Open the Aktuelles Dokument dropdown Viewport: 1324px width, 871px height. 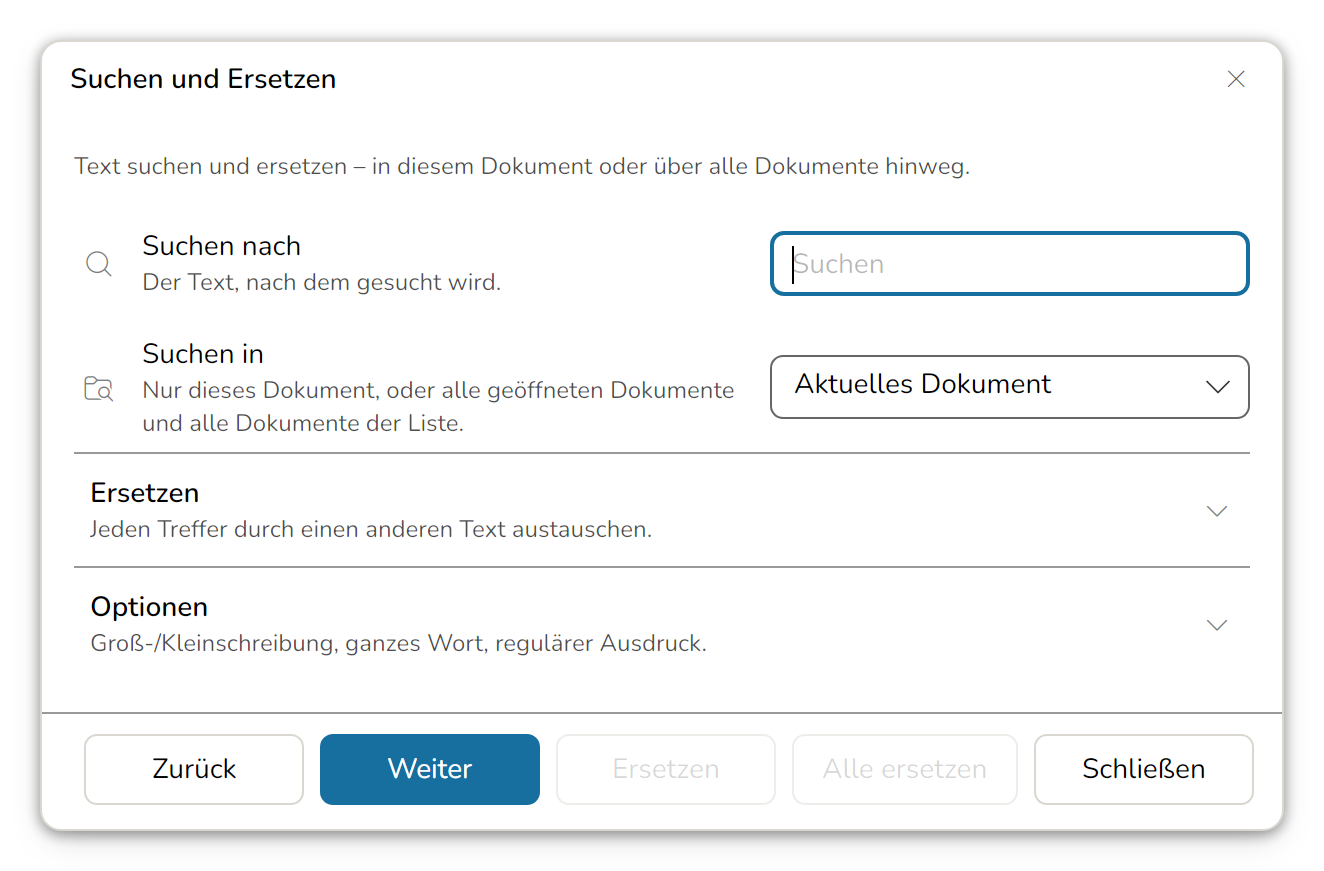(1009, 386)
